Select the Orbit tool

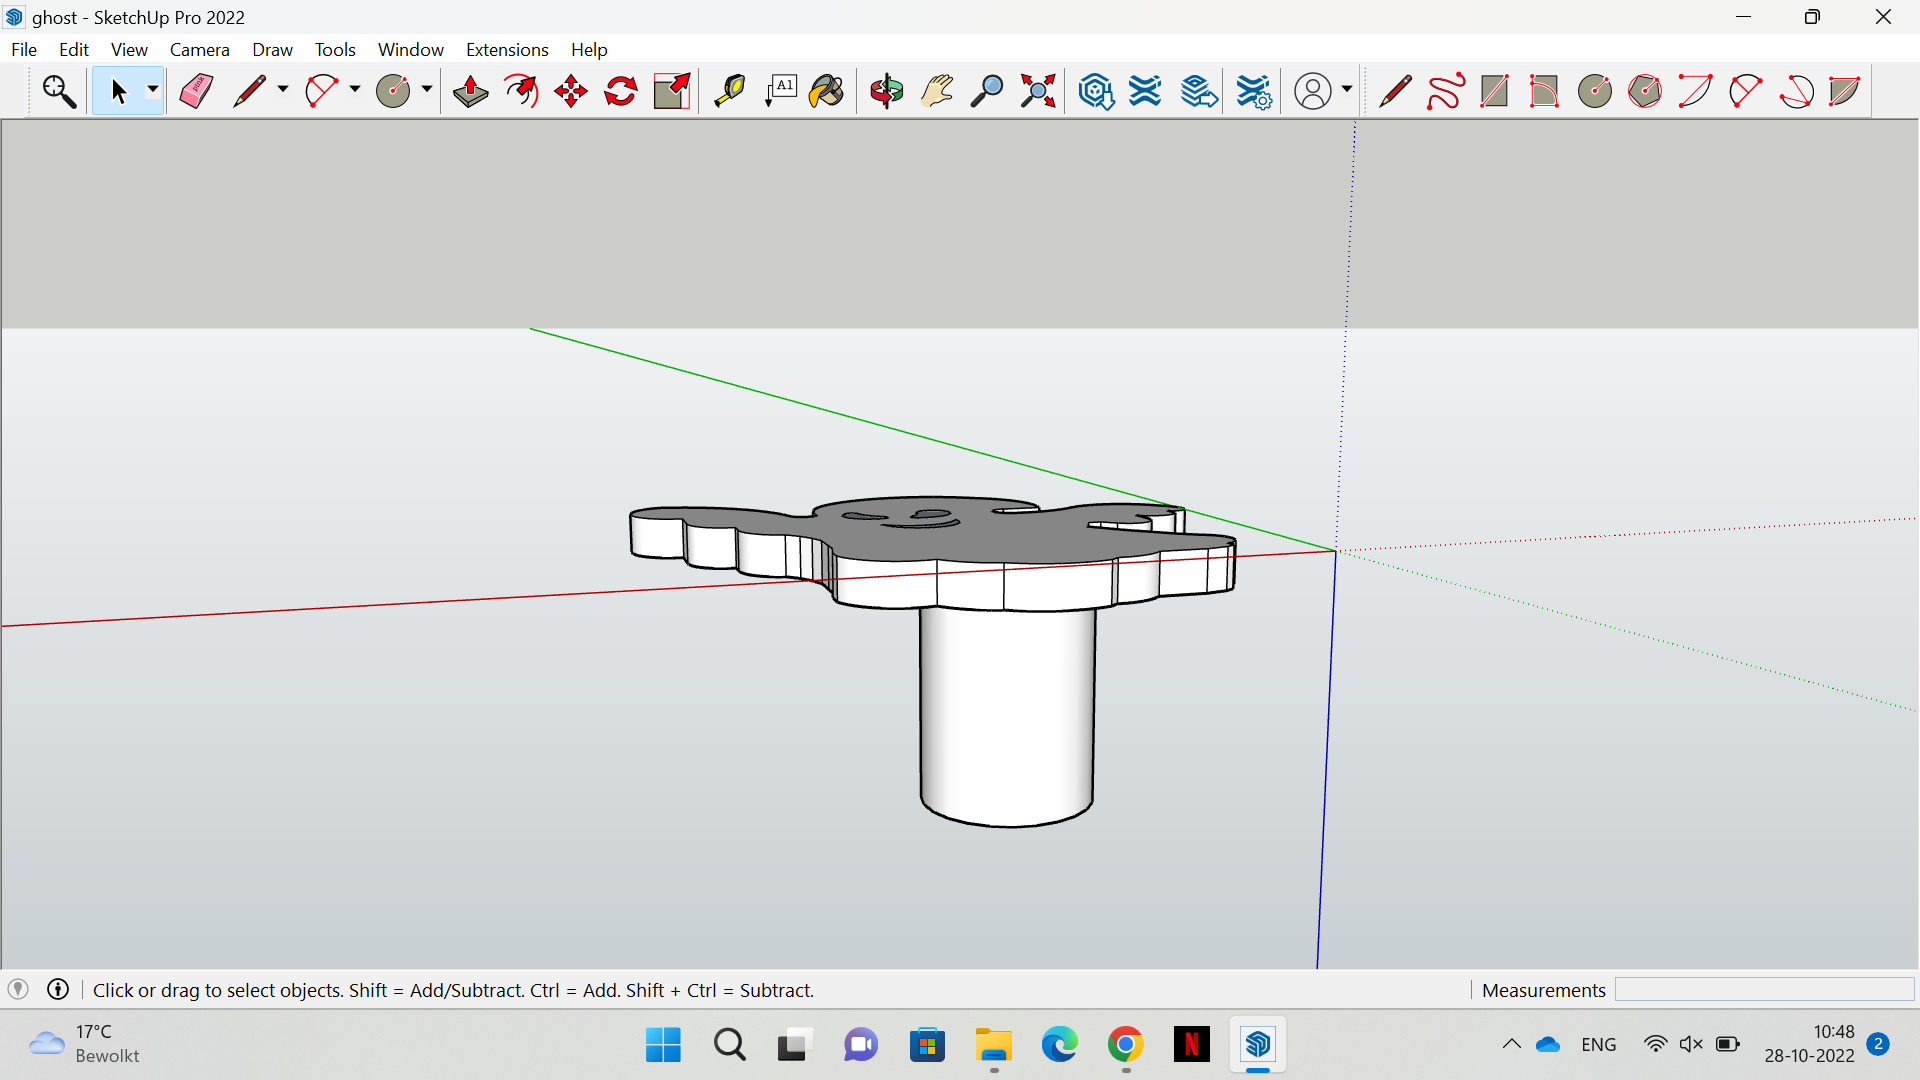[x=886, y=90]
